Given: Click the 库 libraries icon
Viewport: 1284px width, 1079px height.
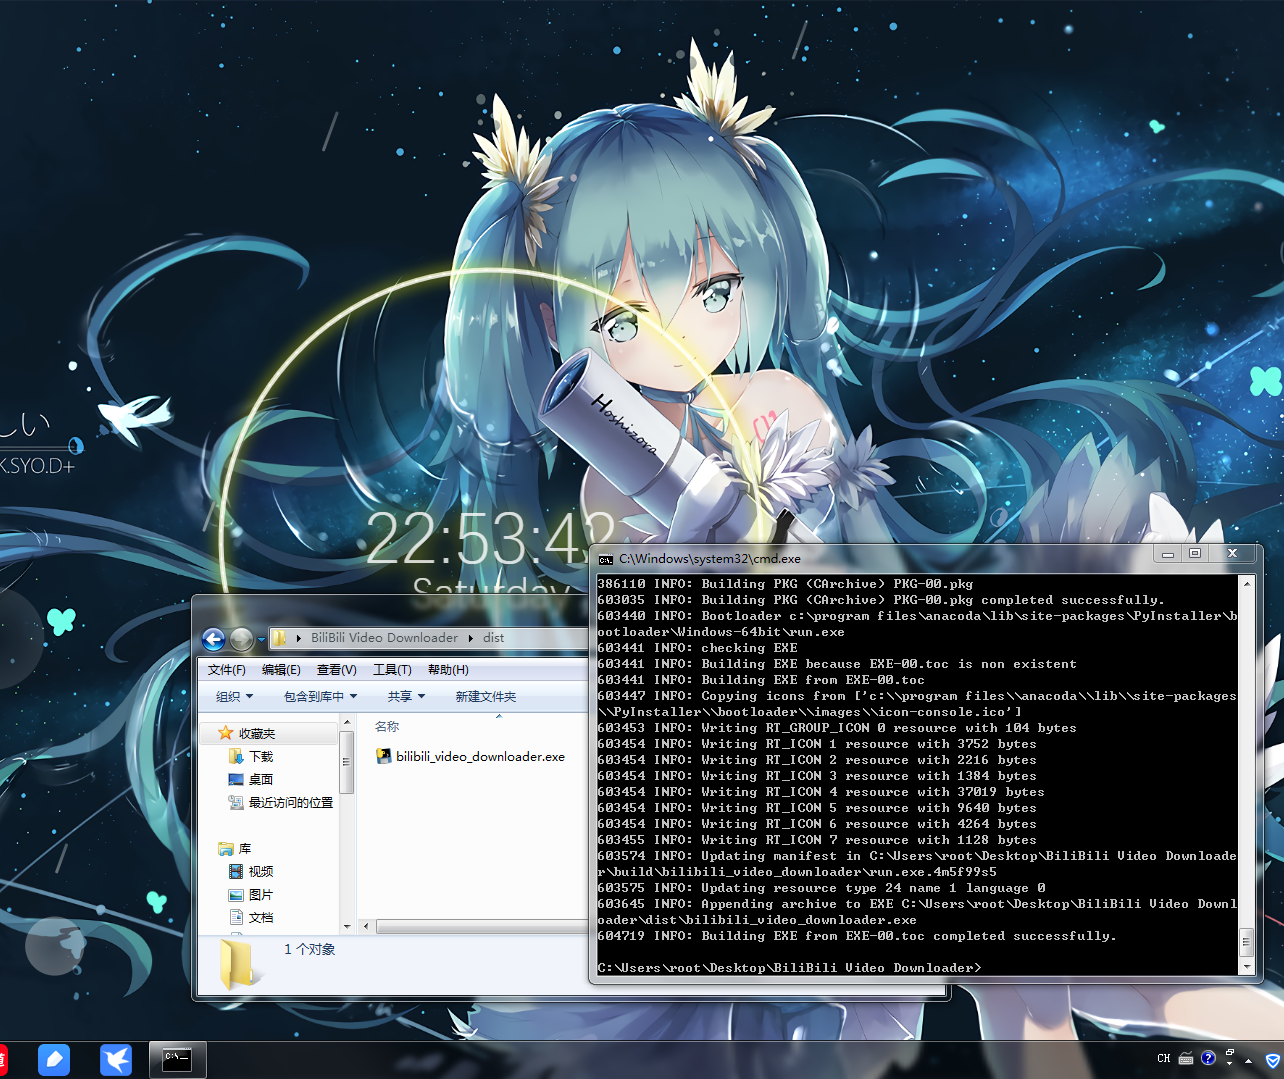Looking at the screenshot, I should [225, 849].
